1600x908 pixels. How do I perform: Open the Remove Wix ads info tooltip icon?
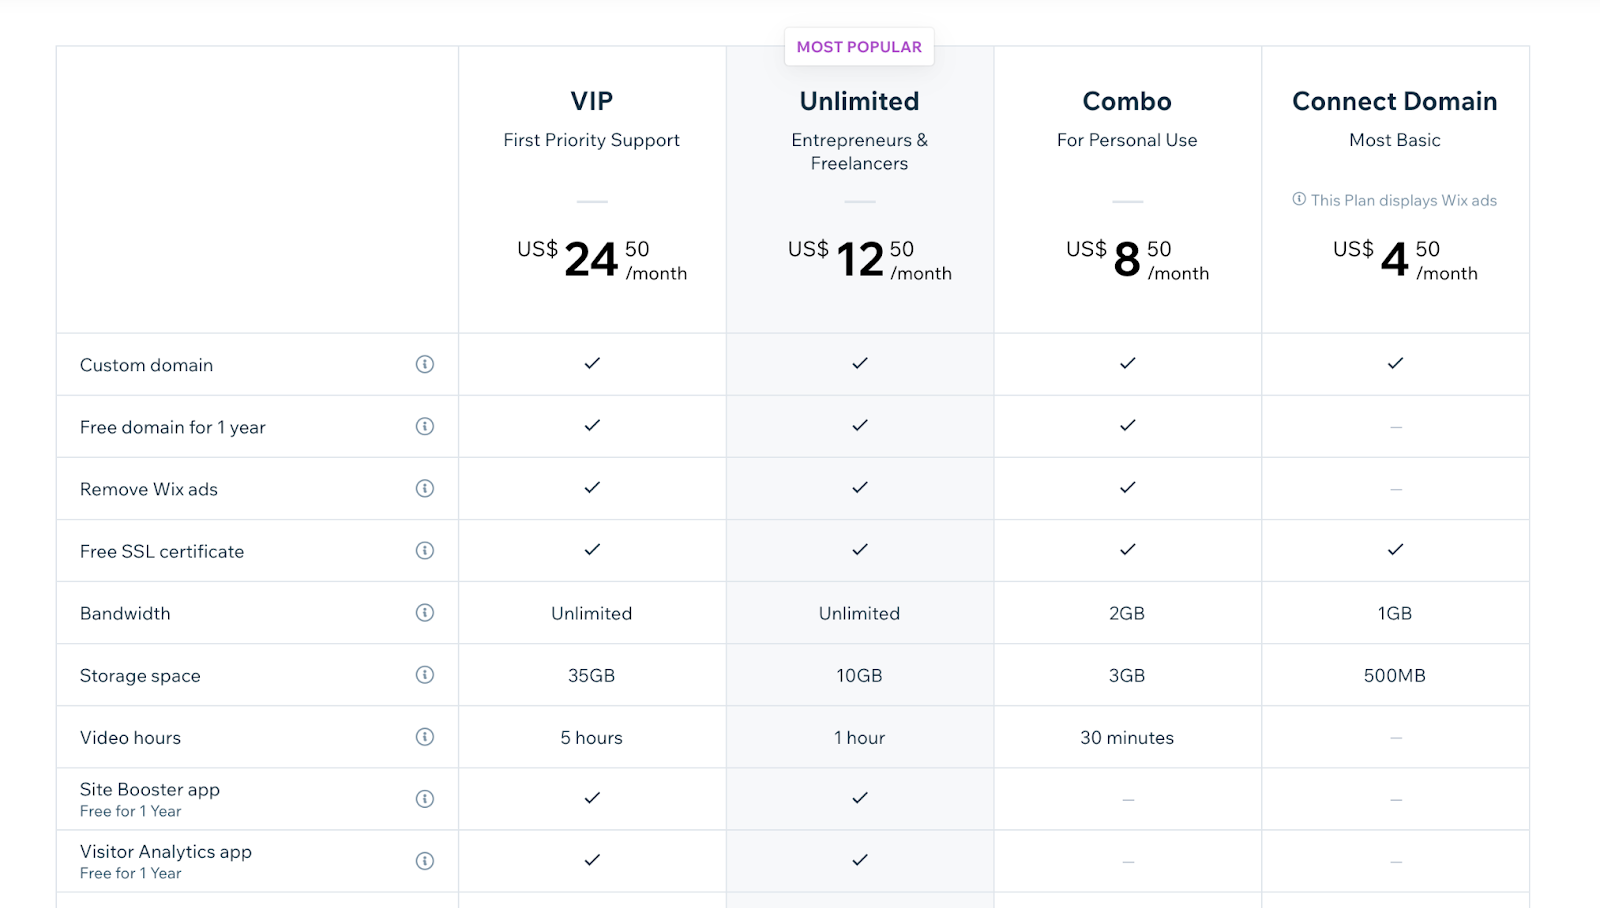pyautogui.click(x=425, y=488)
